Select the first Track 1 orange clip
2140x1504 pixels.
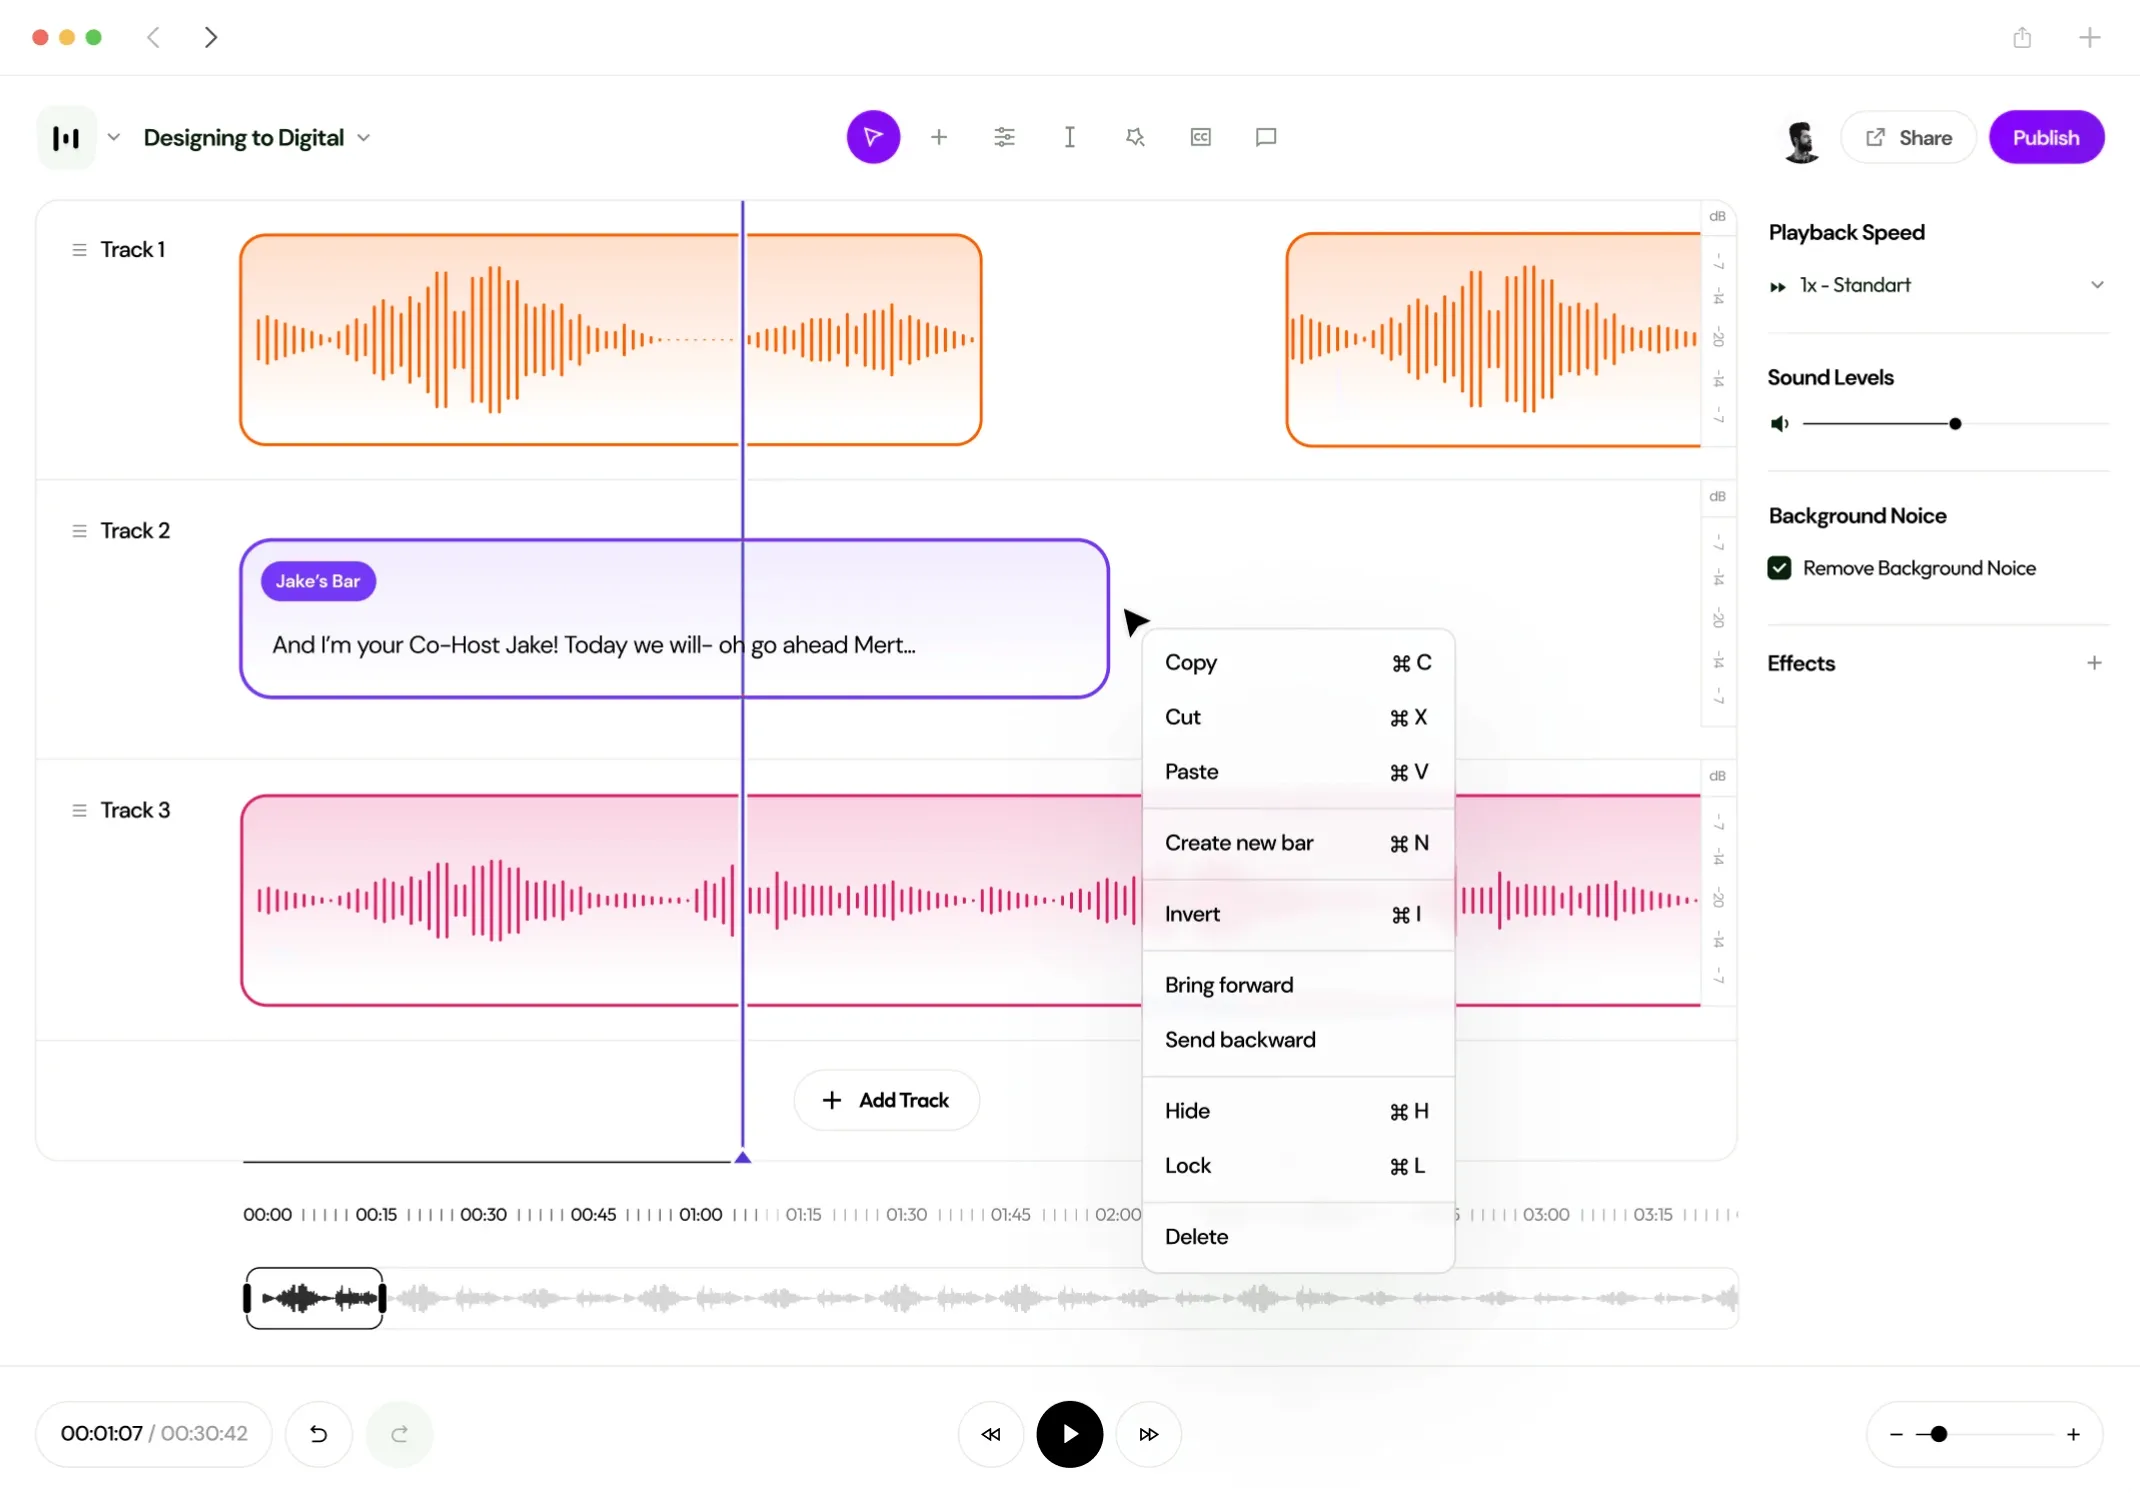[610, 340]
